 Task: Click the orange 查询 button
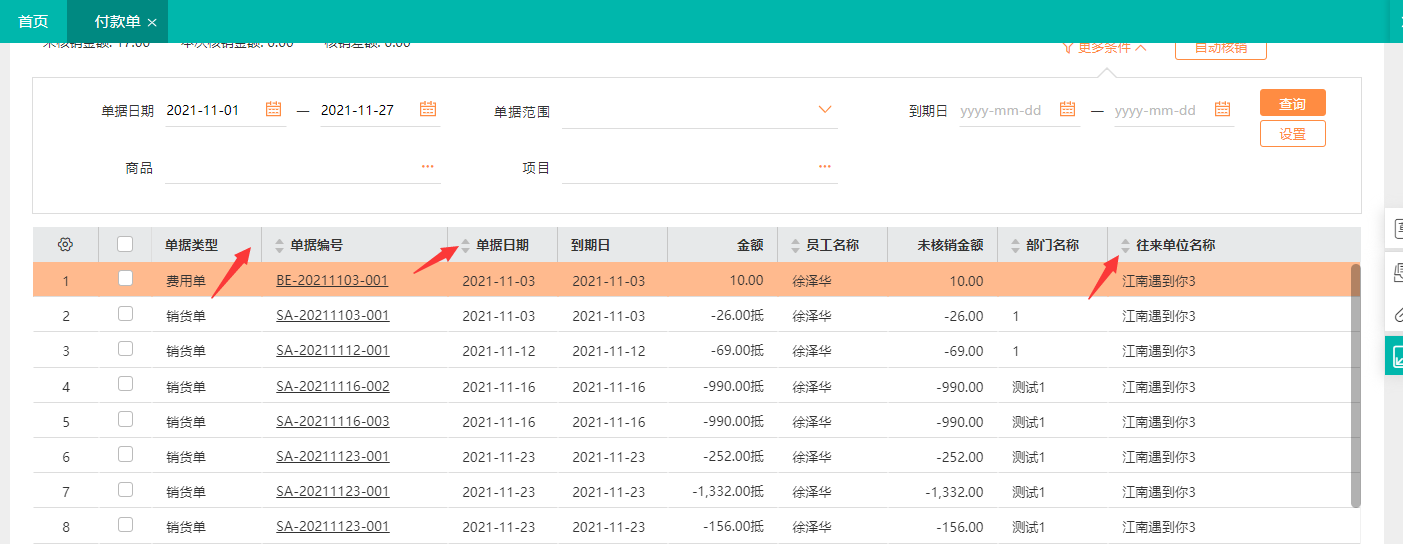[1292, 104]
